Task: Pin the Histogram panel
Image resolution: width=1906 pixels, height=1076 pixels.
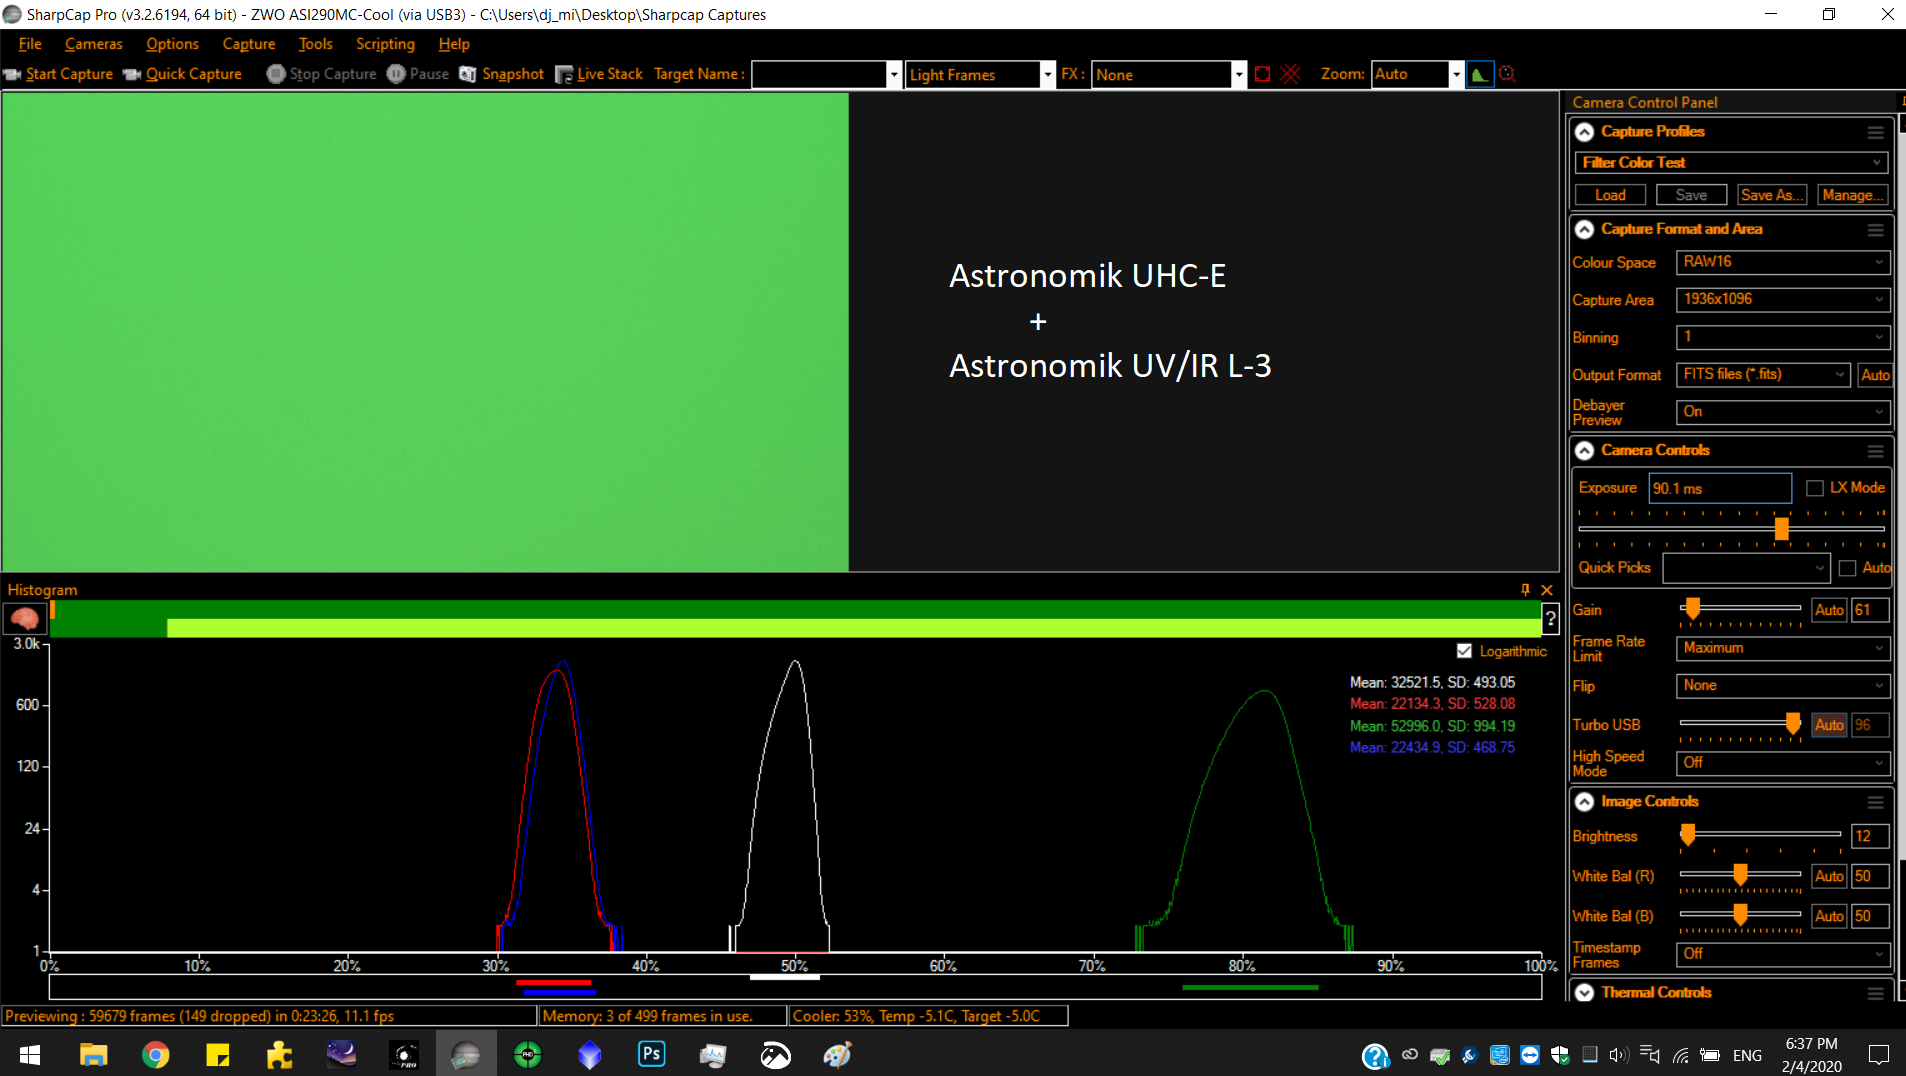Action: (1525, 590)
